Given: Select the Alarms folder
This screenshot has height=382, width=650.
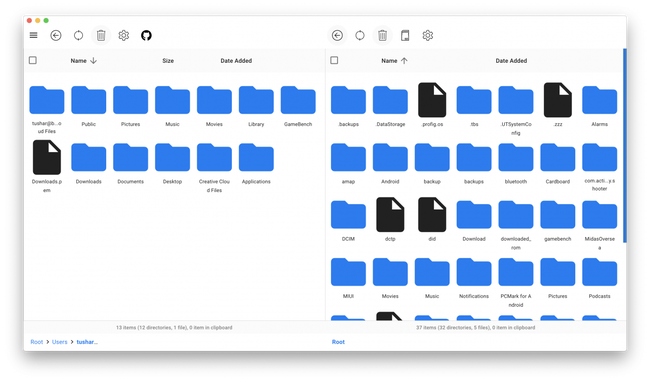Looking at the screenshot, I should pyautogui.click(x=599, y=106).
